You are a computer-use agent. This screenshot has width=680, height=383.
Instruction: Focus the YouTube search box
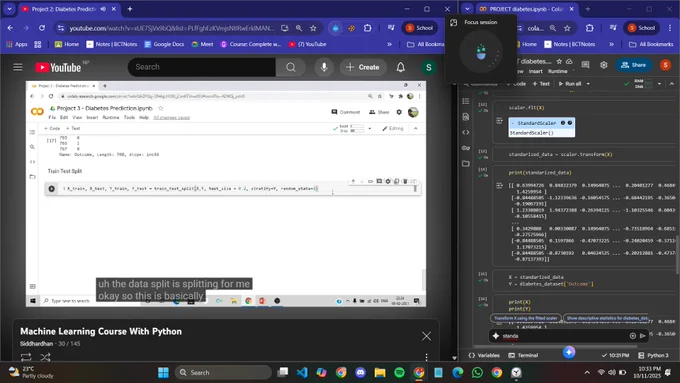pos(202,67)
